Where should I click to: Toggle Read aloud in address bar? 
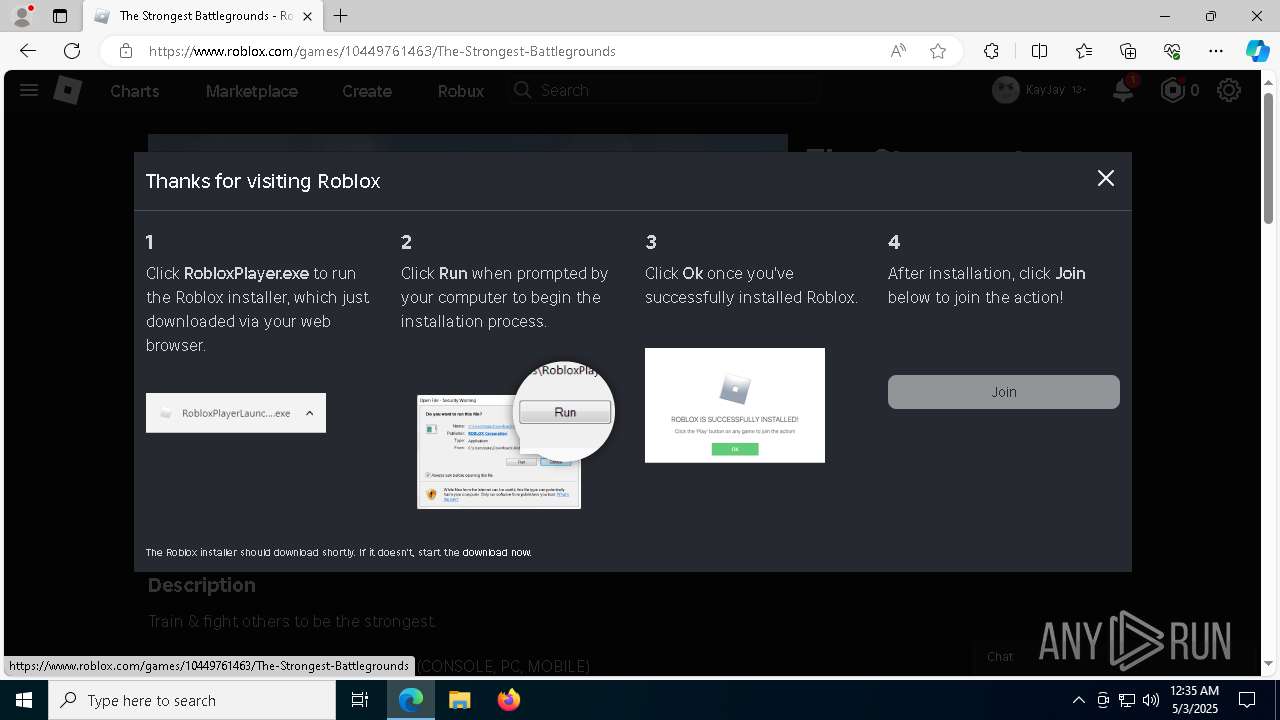(x=898, y=51)
